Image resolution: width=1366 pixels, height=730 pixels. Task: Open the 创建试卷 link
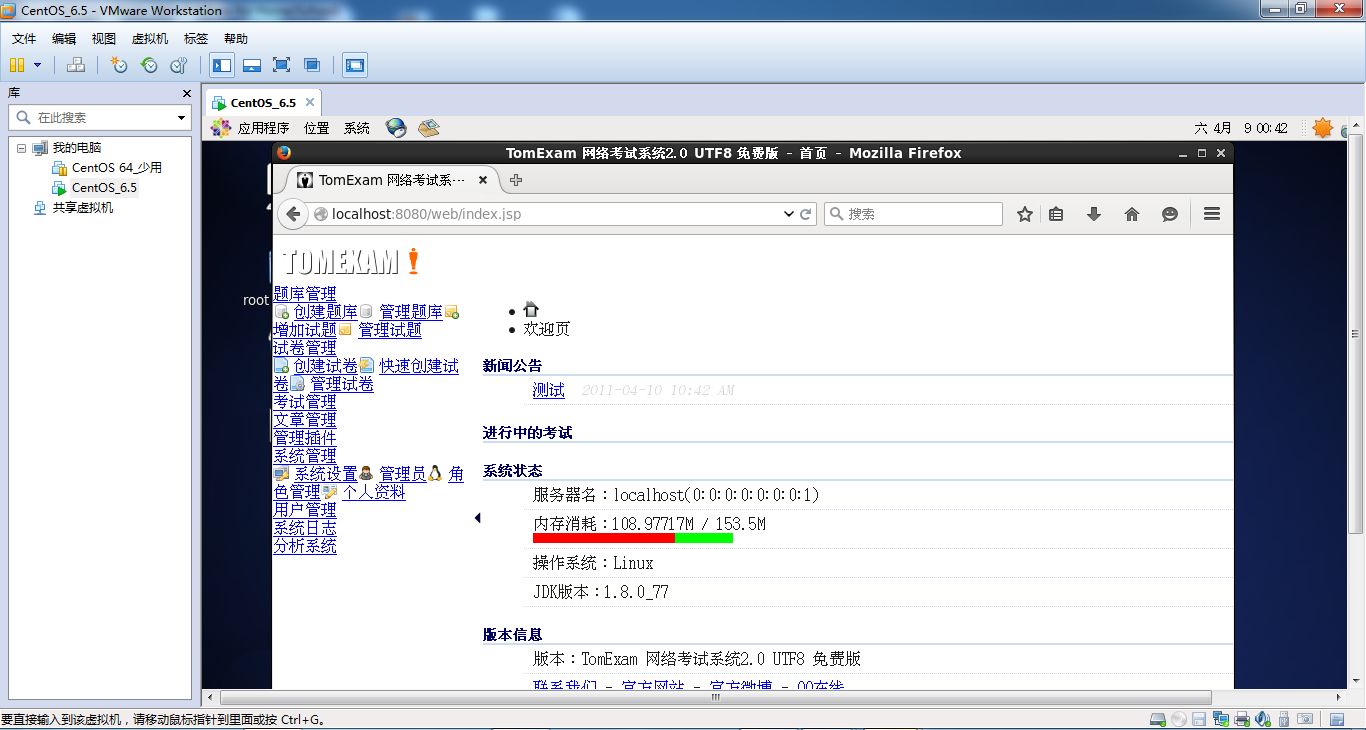(325, 366)
